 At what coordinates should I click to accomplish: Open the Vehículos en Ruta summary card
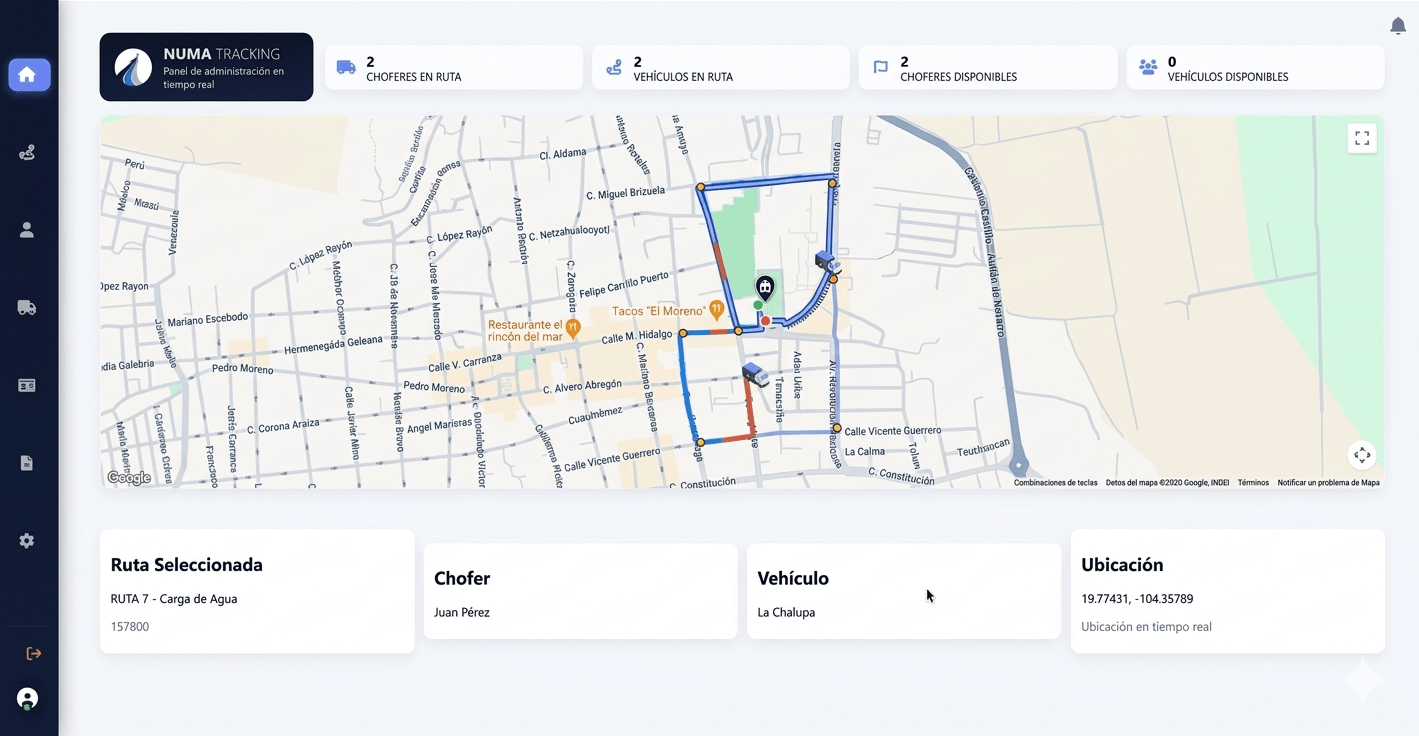(720, 67)
